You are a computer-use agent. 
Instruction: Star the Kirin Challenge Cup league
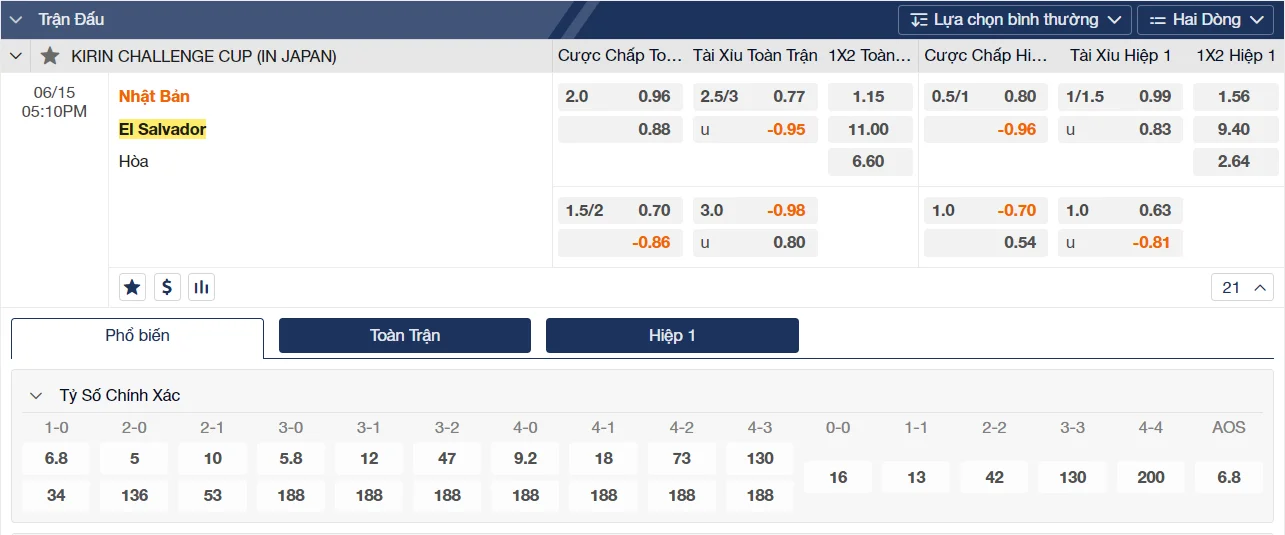[50, 56]
